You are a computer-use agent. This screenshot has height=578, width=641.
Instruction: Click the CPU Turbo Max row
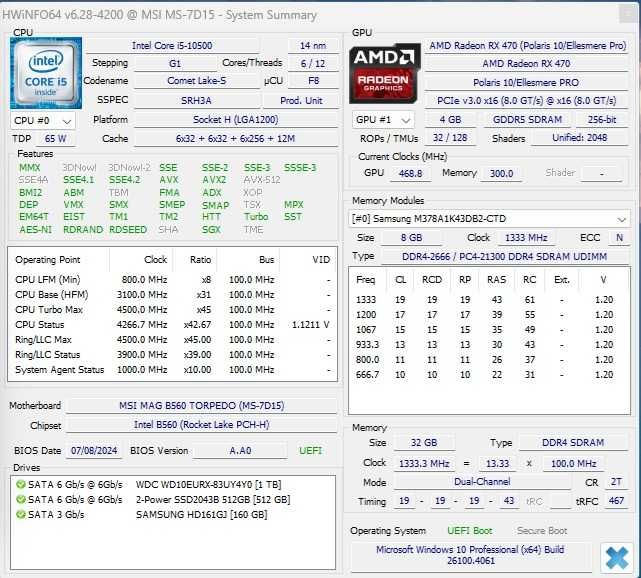pyautogui.click(x=172, y=310)
